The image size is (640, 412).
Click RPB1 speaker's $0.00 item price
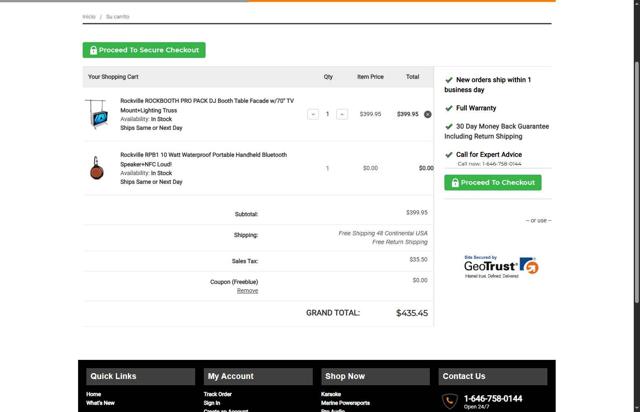click(x=370, y=168)
